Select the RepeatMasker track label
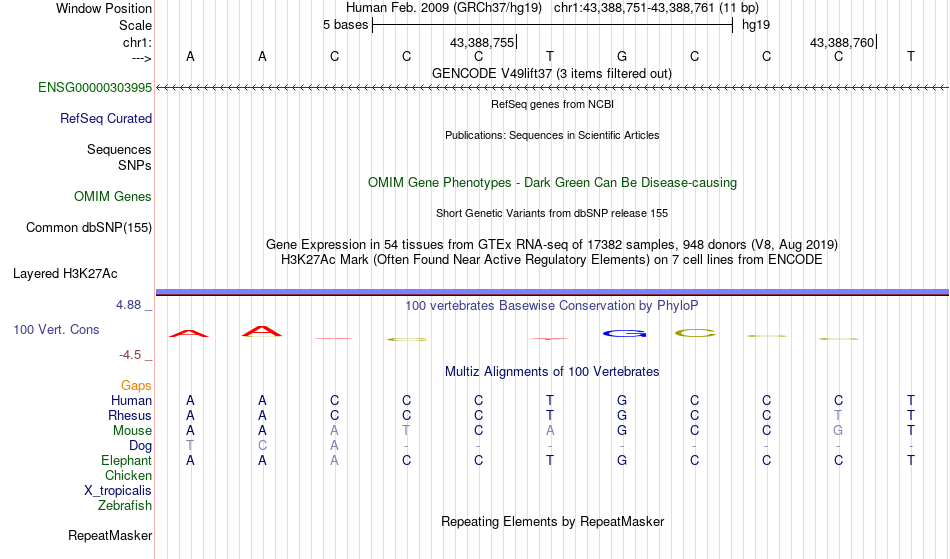 point(110,536)
